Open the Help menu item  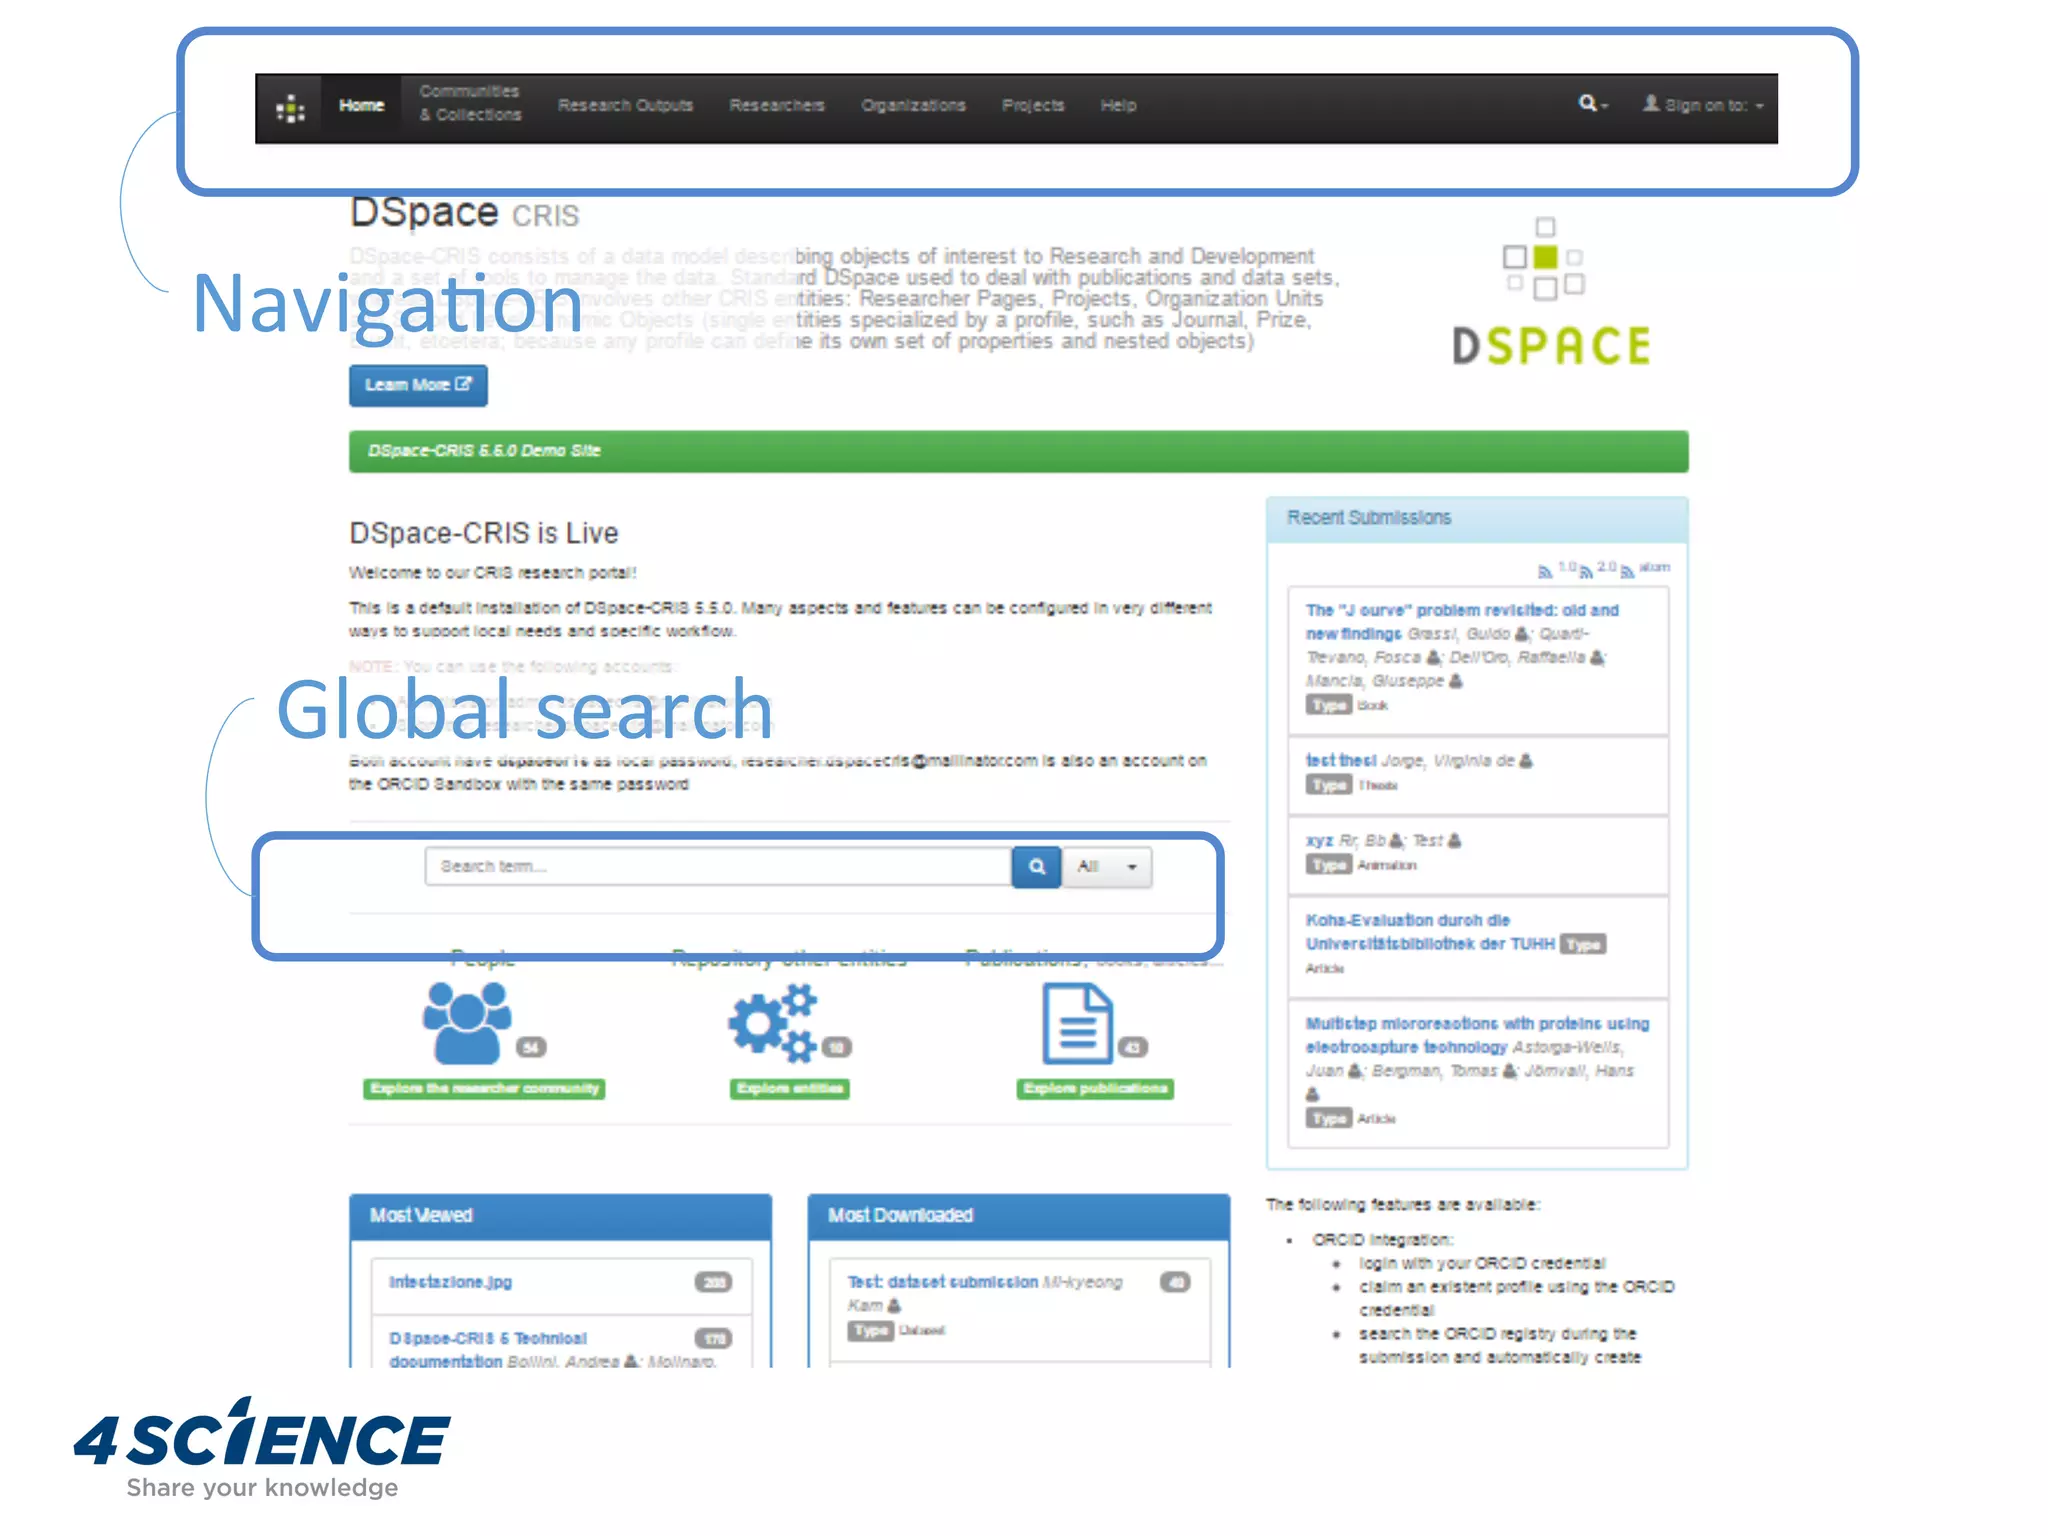point(1118,105)
